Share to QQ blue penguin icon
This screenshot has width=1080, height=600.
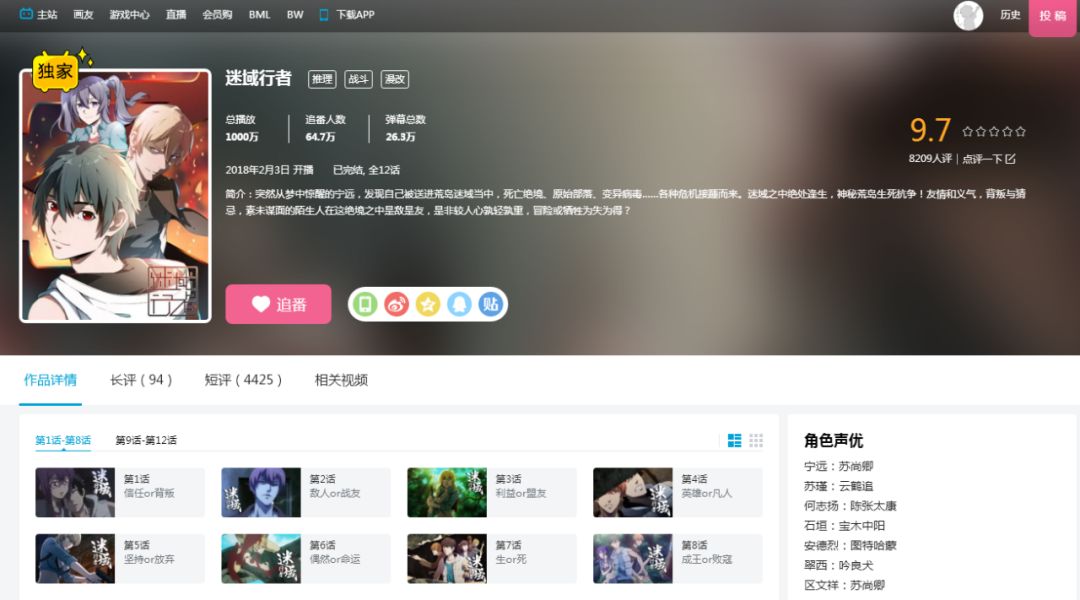pos(459,304)
